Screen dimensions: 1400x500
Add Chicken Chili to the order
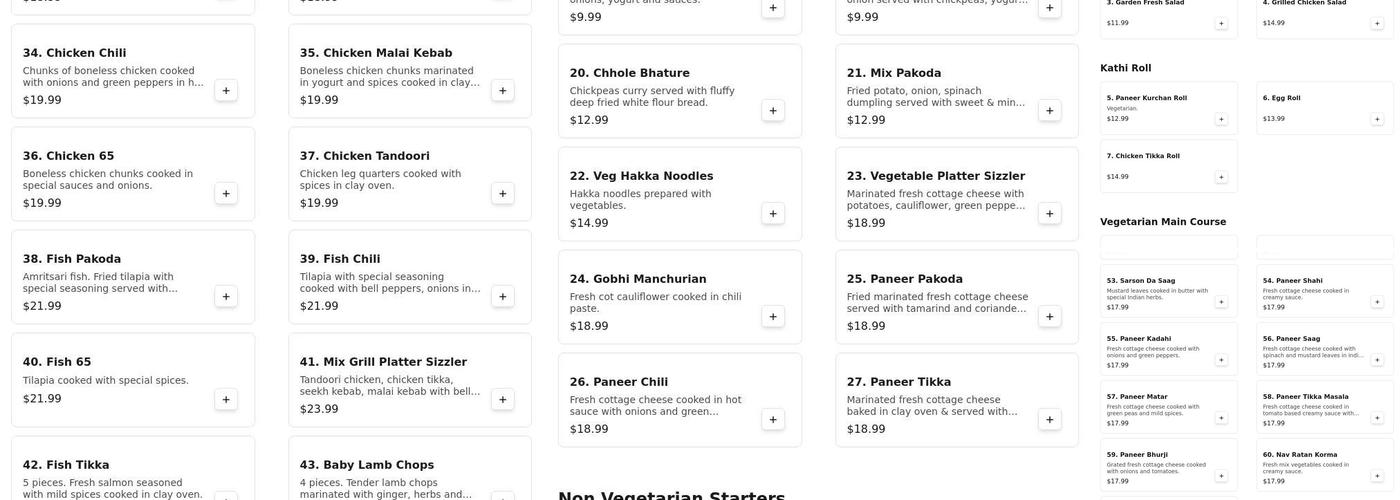(x=226, y=91)
